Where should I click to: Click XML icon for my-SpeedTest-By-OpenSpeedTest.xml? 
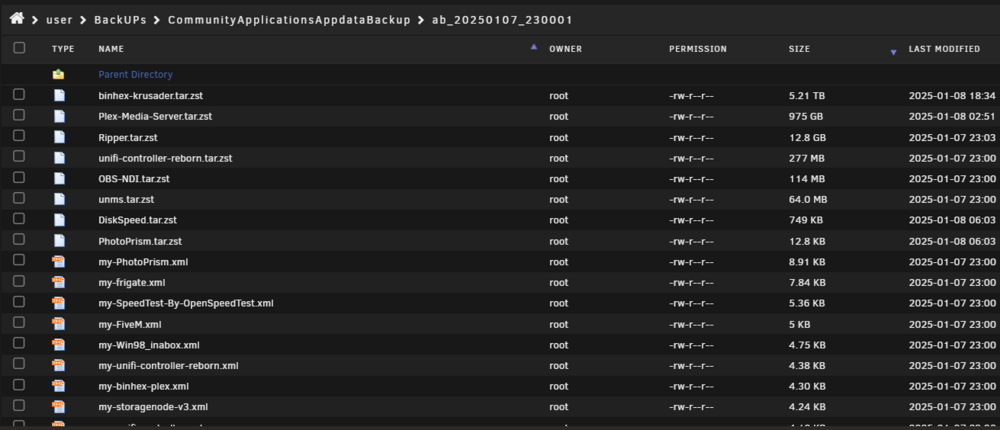point(59,303)
